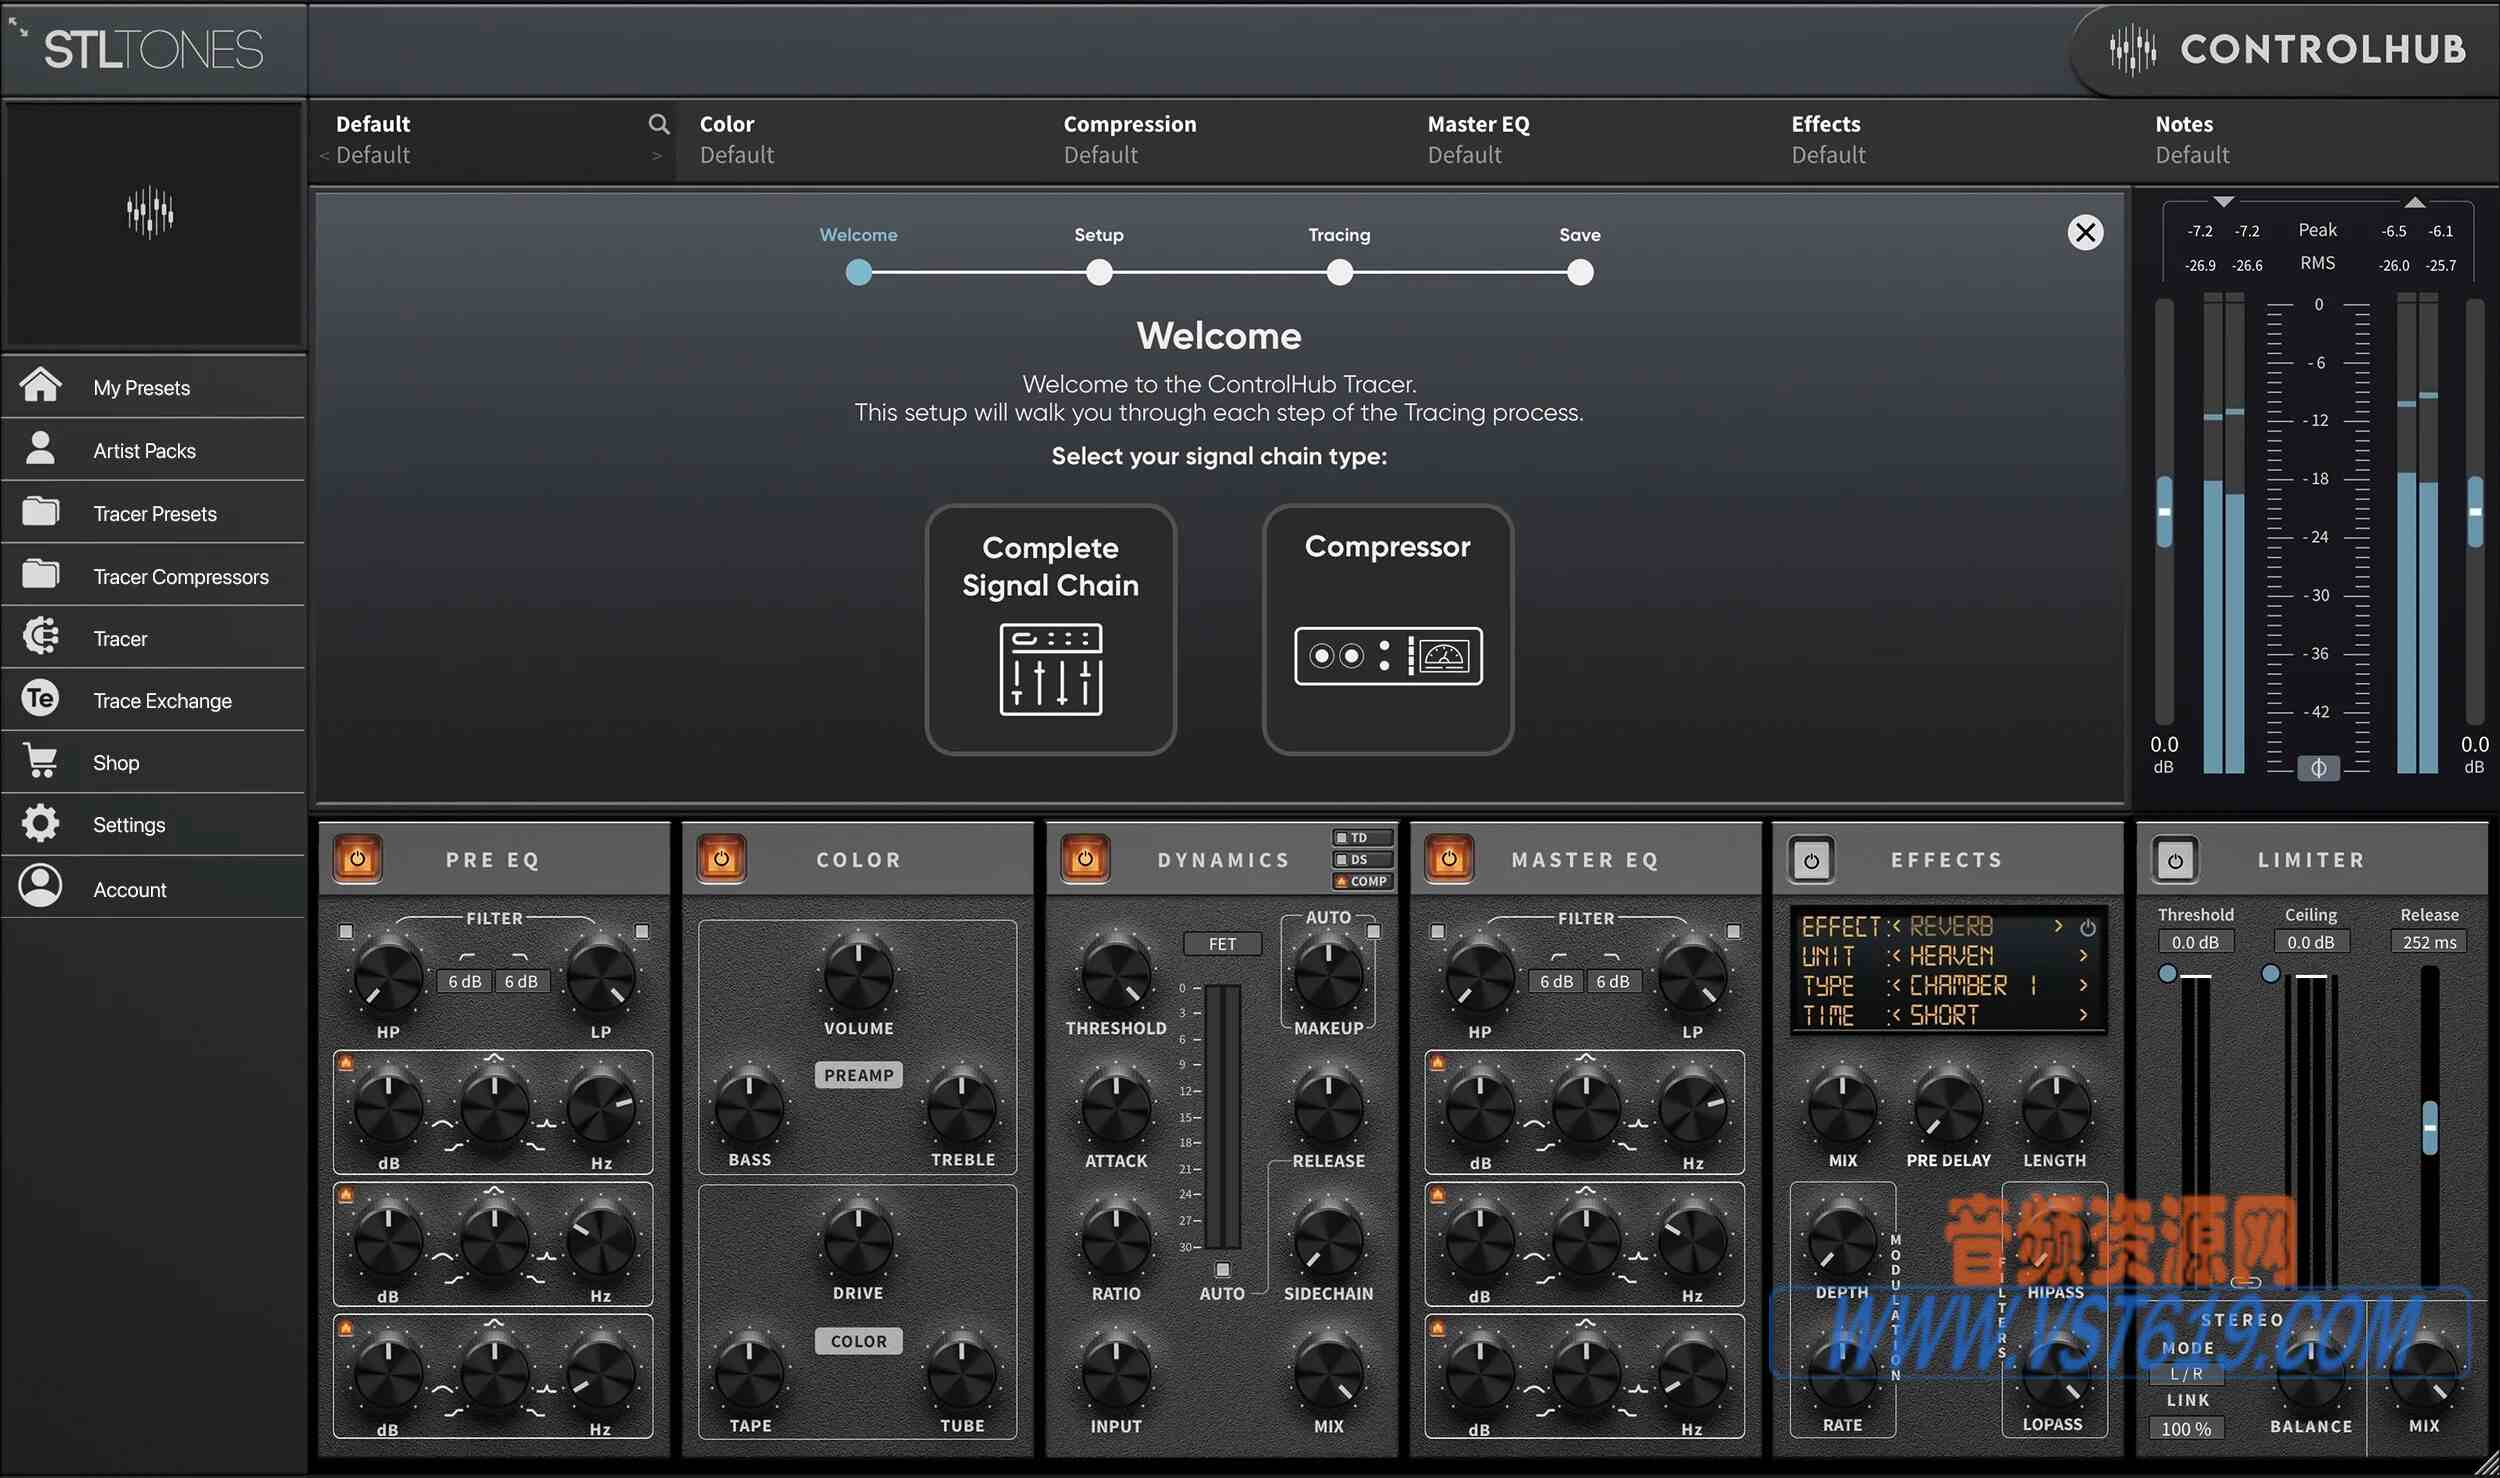Choose the Complete Signal Chain option
The height and width of the screenshot is (1478, 2500).
1050,630
